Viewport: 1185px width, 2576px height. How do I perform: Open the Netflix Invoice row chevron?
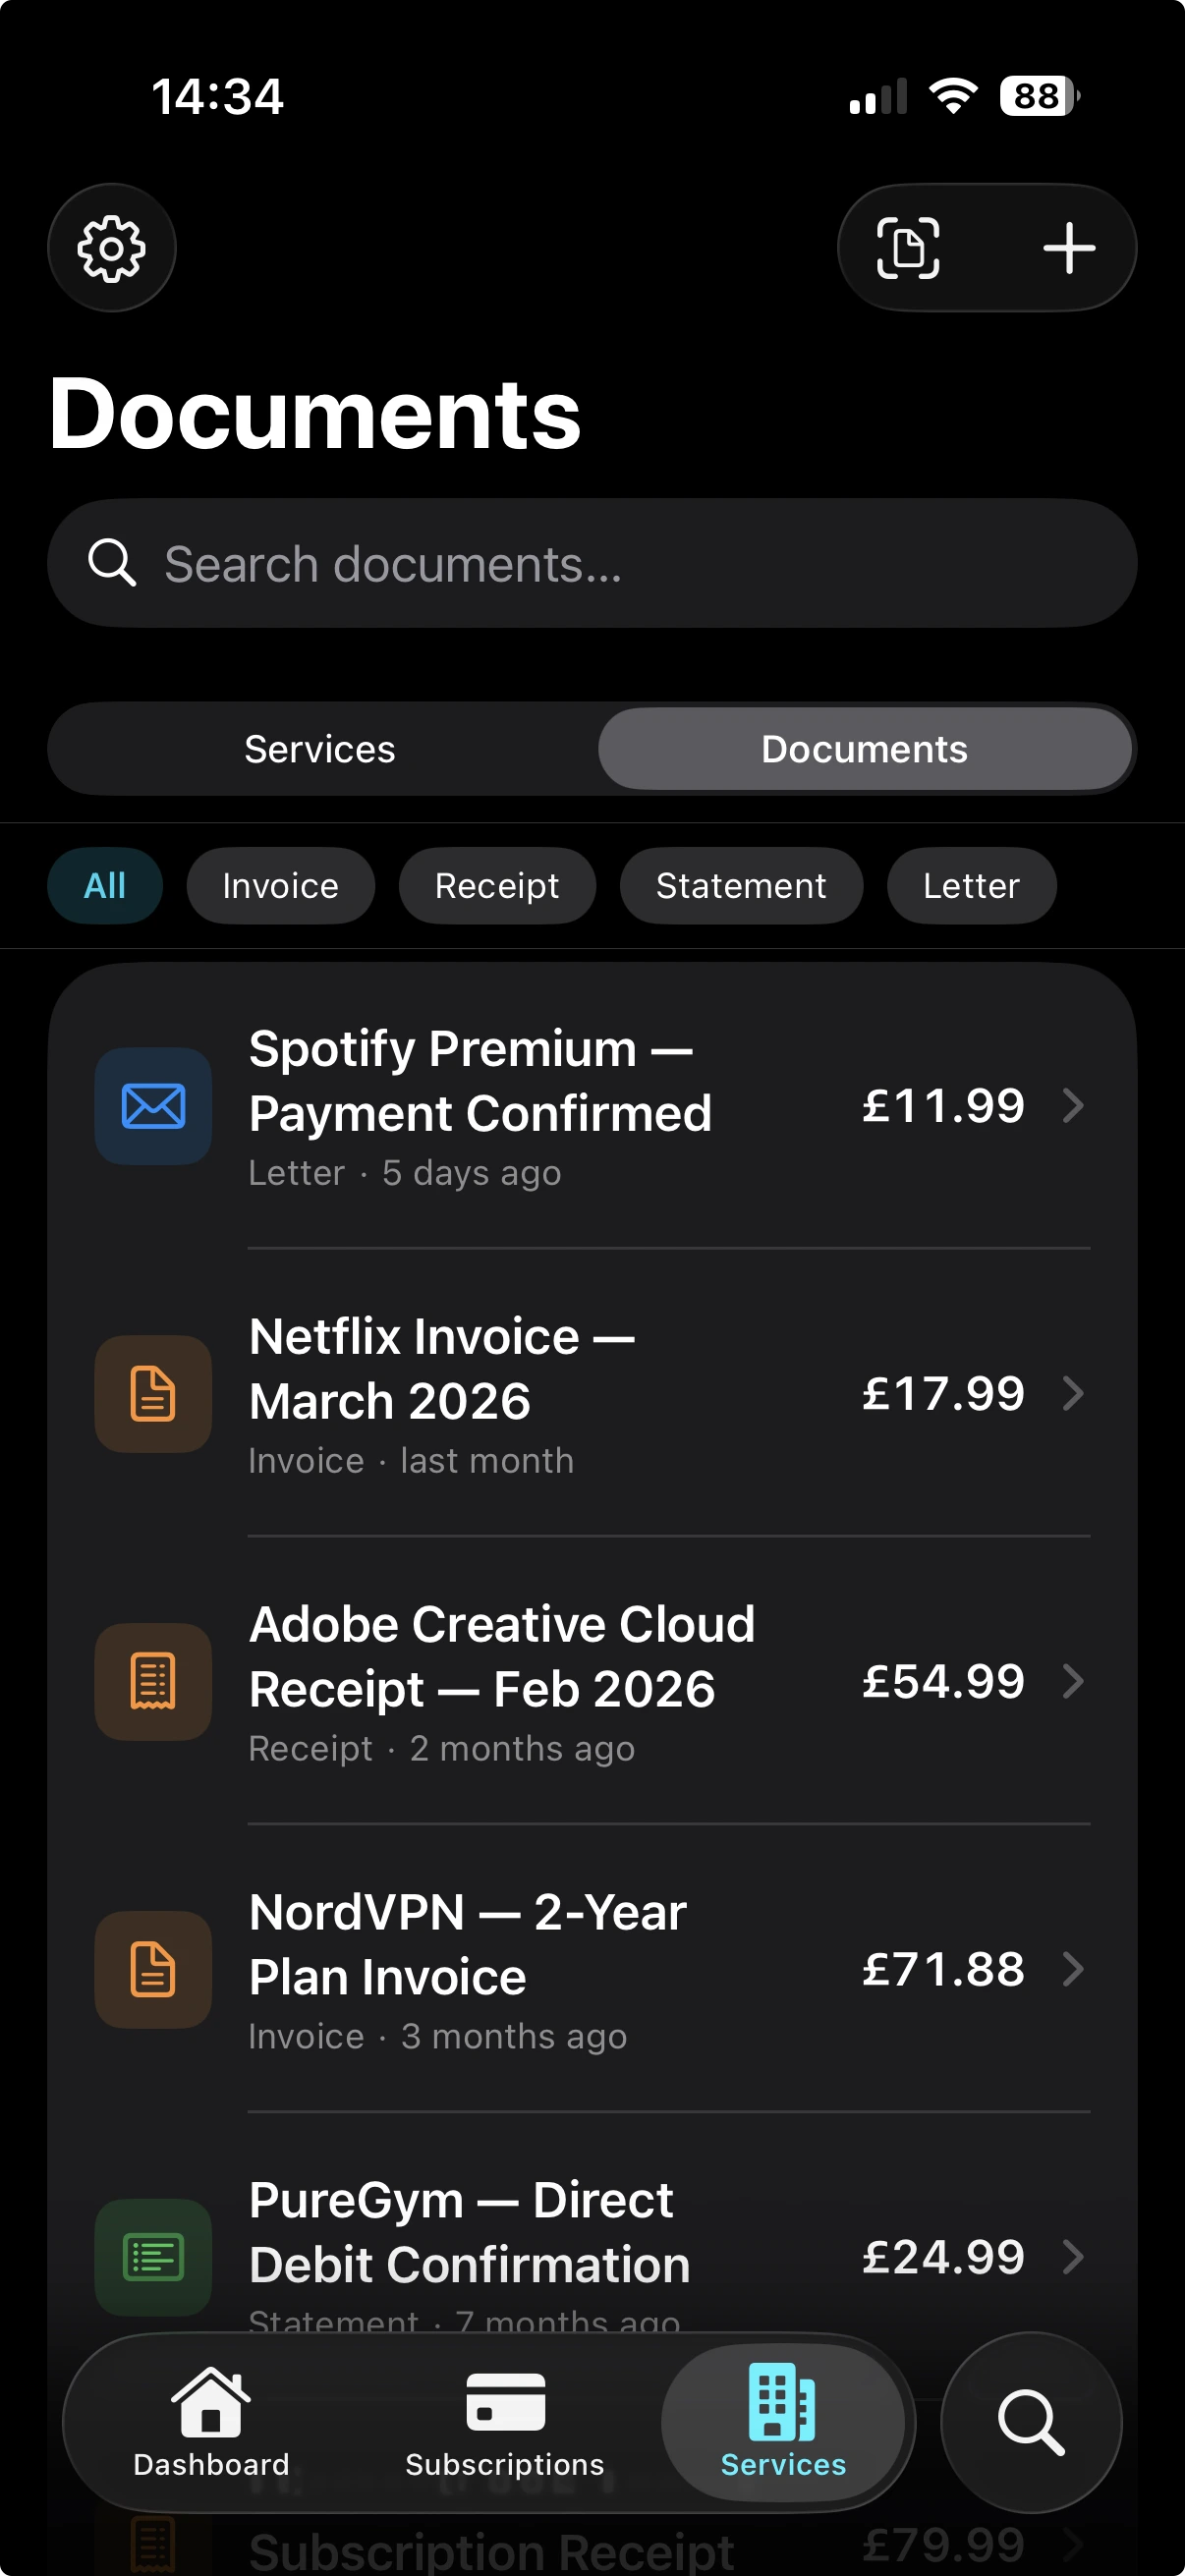[1073, 1394]
